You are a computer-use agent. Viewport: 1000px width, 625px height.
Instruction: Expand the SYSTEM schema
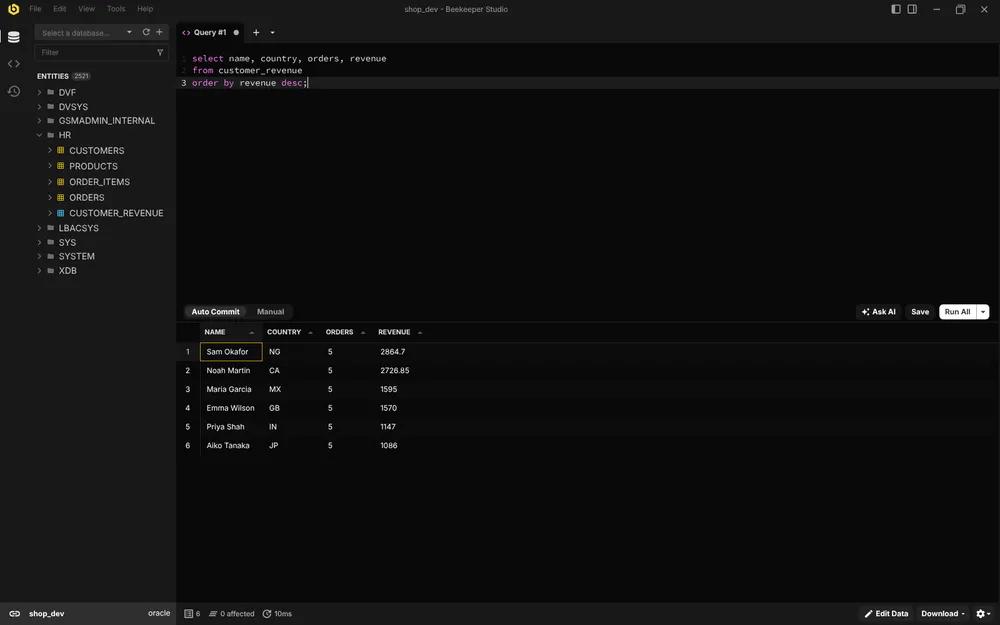40,256
